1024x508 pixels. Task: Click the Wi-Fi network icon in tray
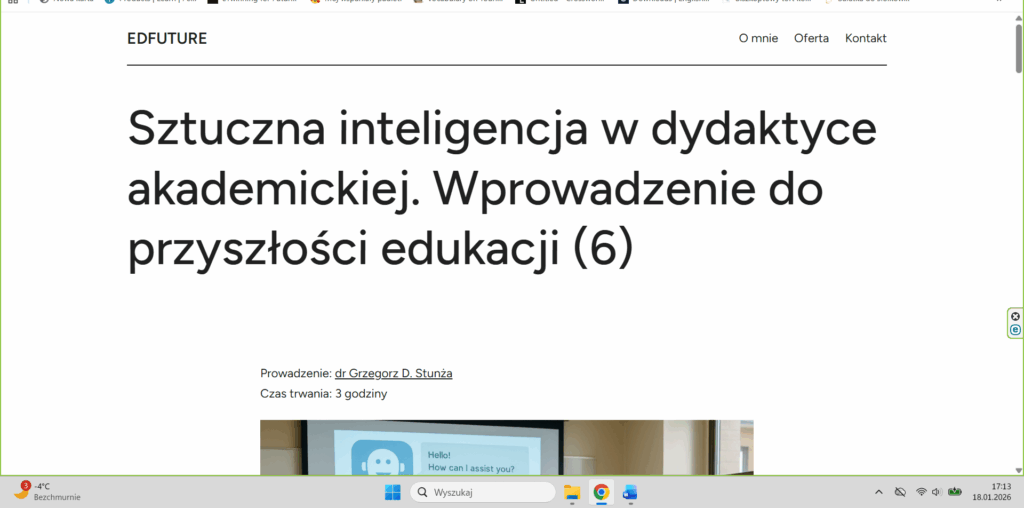(921, 492)
